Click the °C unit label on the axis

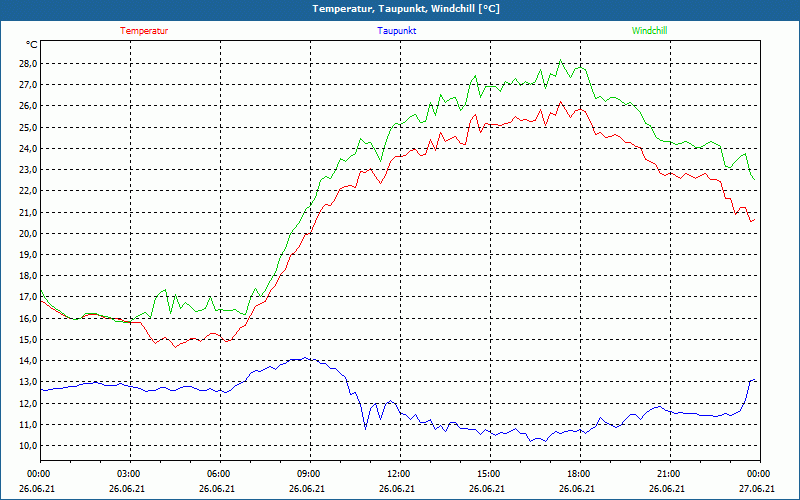pos(31,45)
